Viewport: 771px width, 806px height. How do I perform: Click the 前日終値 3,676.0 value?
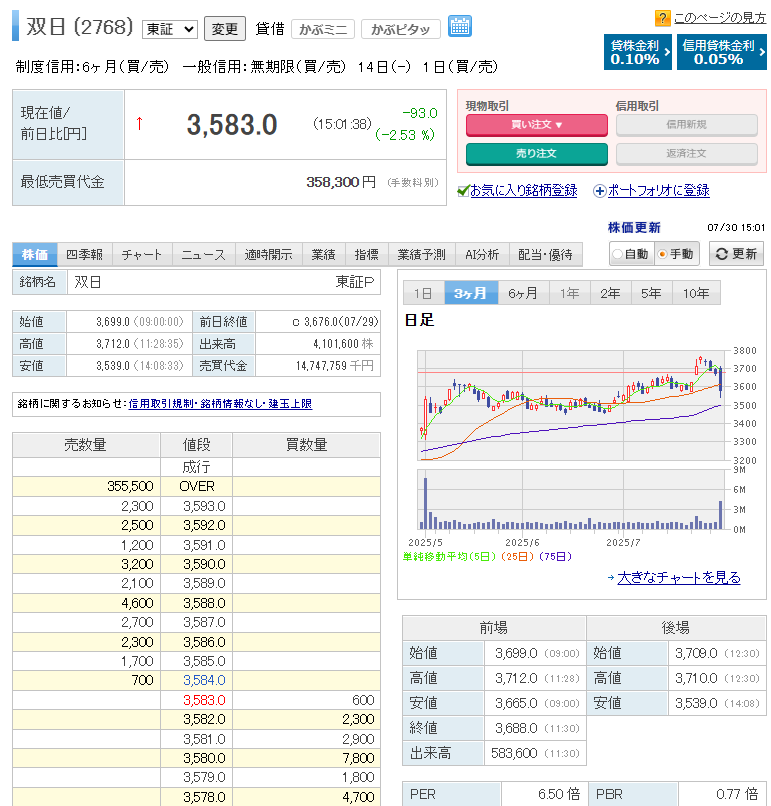(335, 322)
